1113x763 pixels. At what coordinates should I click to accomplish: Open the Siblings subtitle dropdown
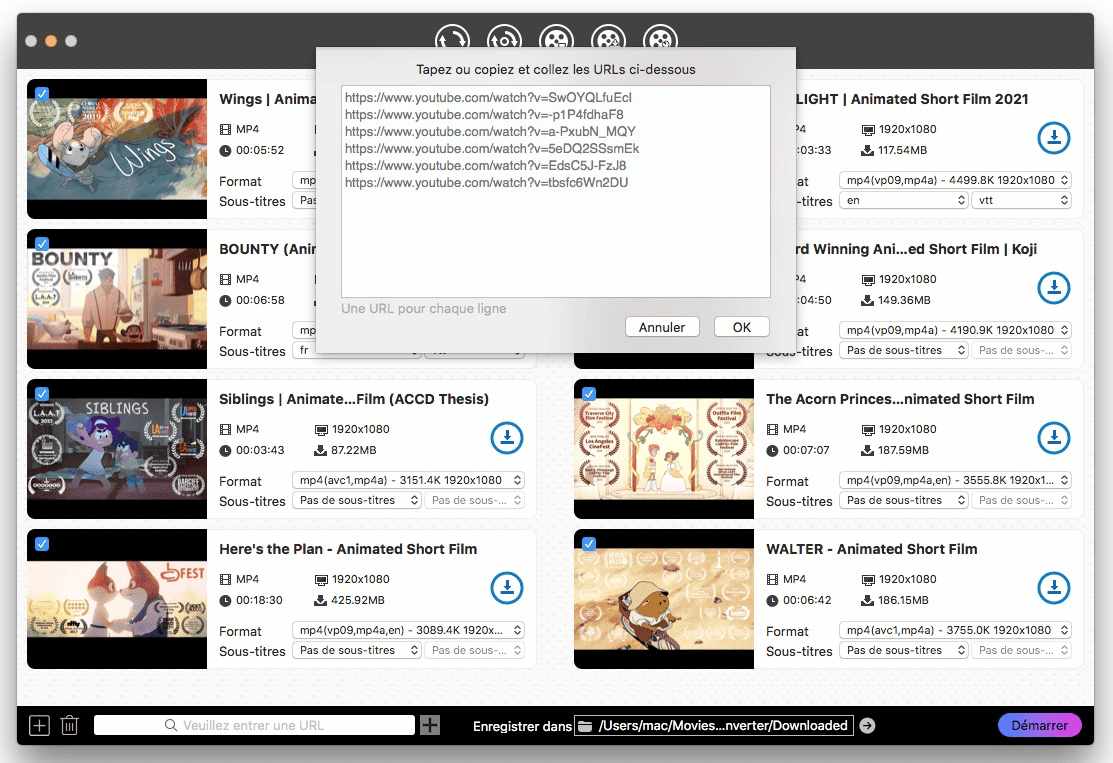357,500
